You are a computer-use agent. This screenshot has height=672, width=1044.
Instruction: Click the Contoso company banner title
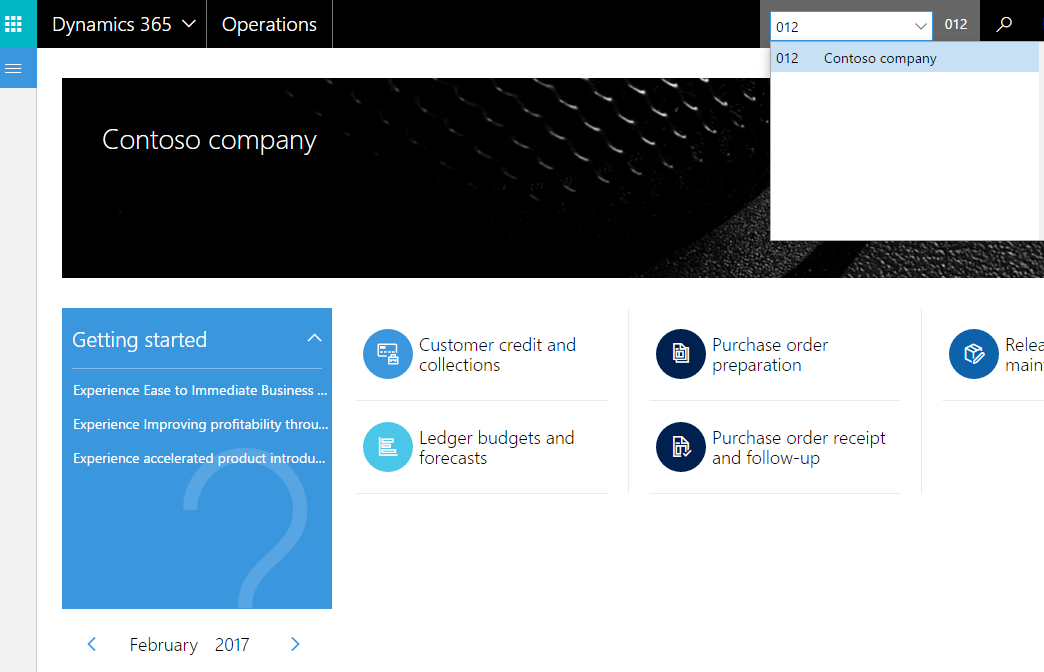[x=209, y=141]
